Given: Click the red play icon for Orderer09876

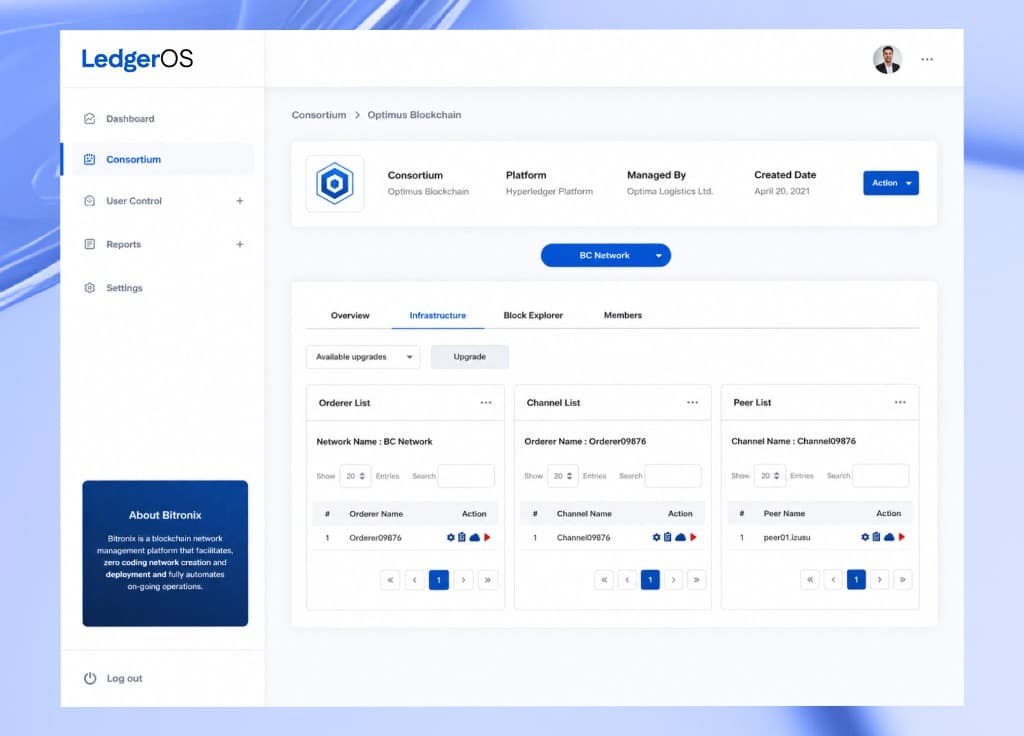Looking at the screenshot, I should [x=487, y=537].
